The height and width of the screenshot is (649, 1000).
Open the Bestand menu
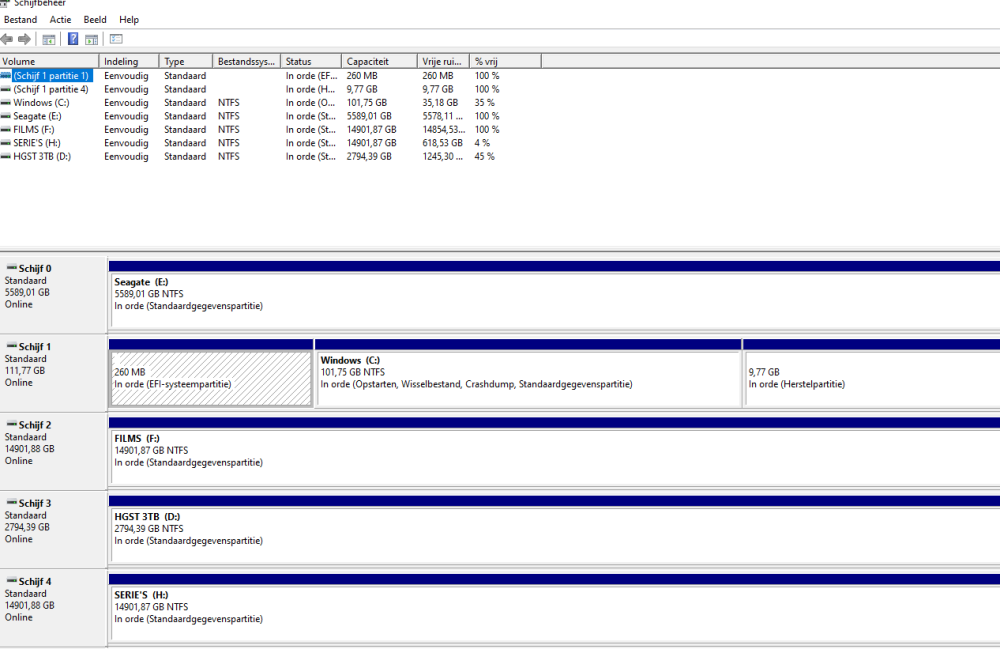click(20, 20)
